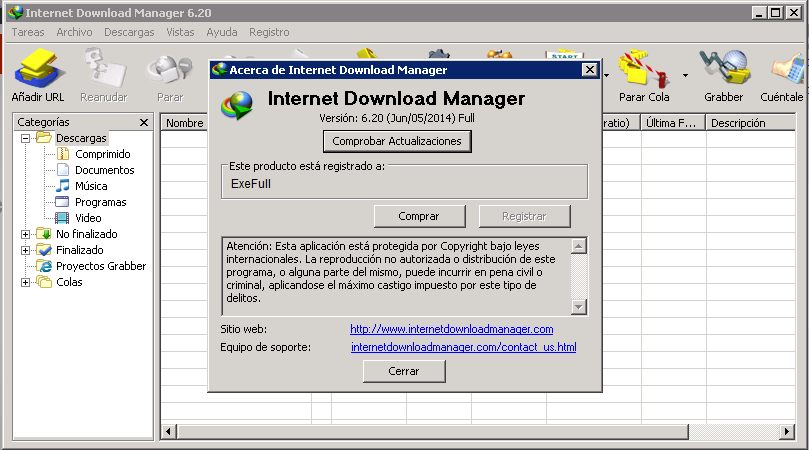Screen dimensions: 809x450
Task: Click the ExeFull registered name text
Action: point(251,184)
